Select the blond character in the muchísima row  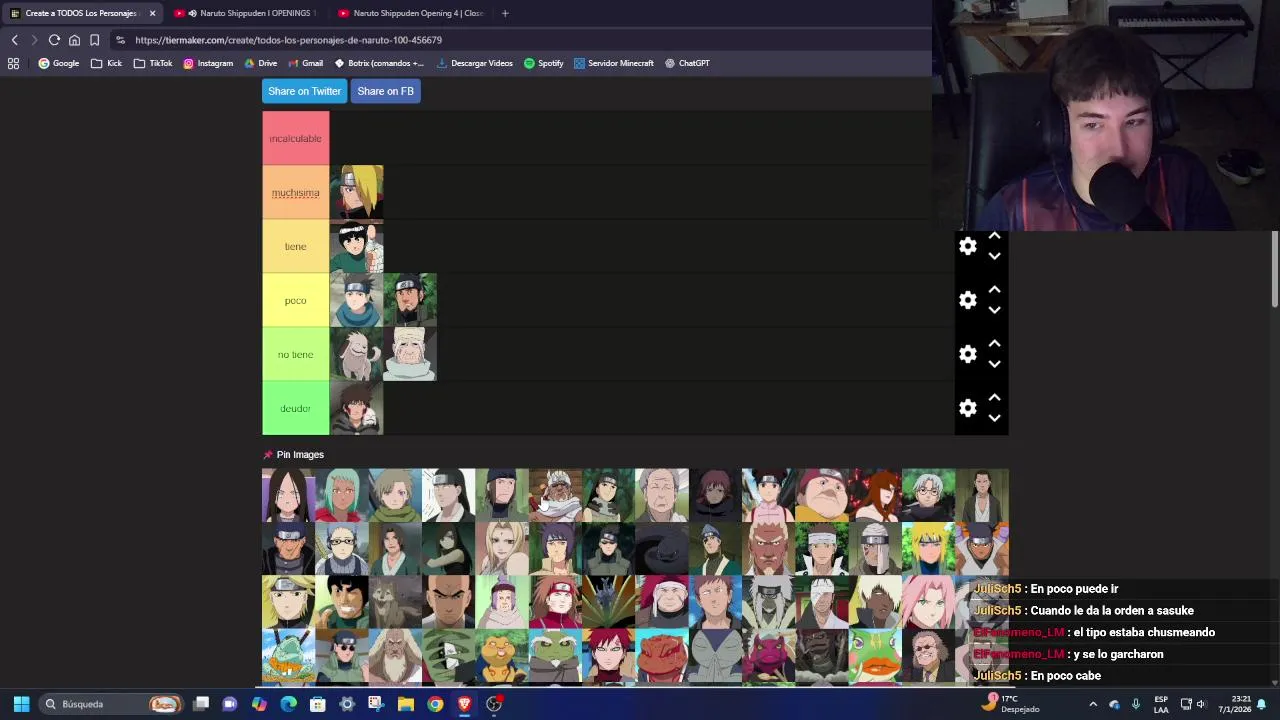tap(356, 192)
